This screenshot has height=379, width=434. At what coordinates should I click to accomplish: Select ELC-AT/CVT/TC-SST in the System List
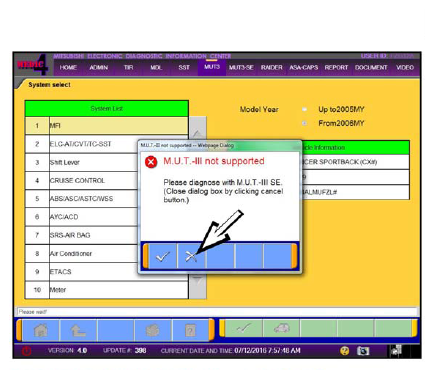(x=82, y=144)
